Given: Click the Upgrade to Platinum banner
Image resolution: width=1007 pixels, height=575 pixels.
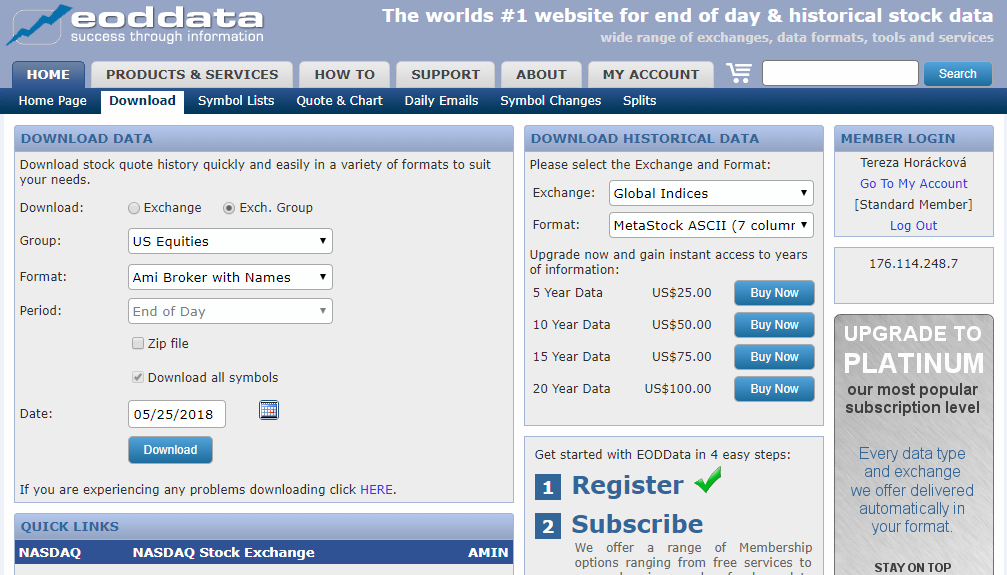Looking at the screenshot, I should click(913, 445).
